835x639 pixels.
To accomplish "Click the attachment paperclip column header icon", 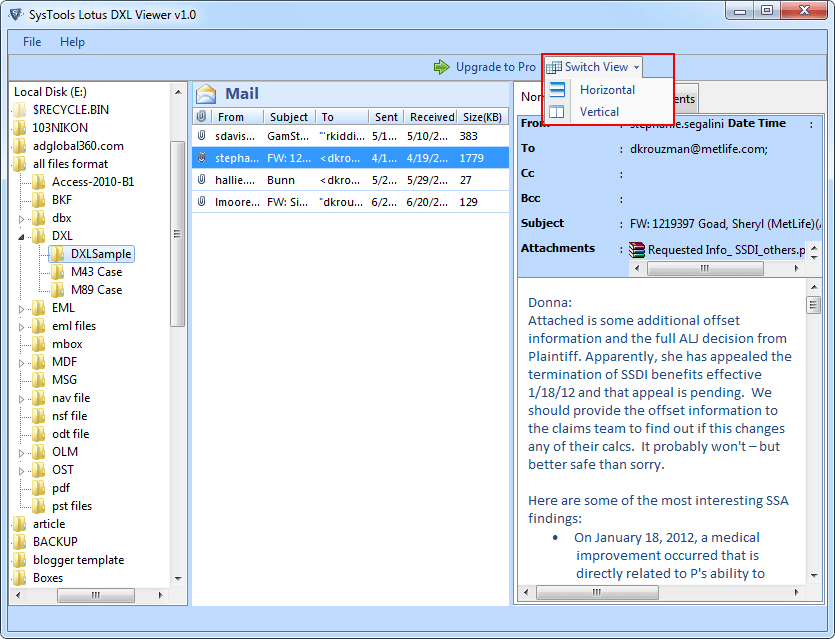I will click(201, 116).
